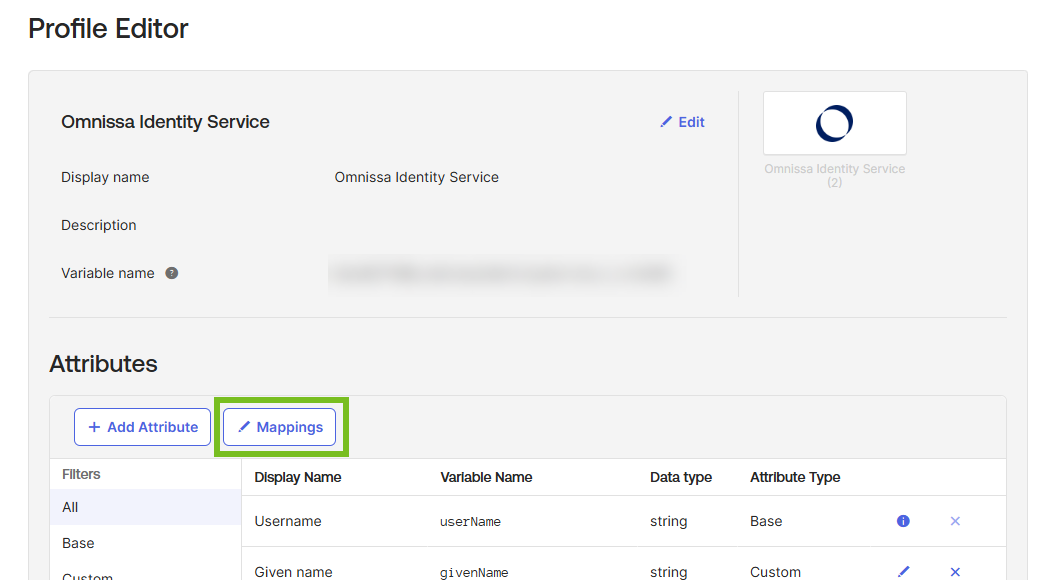Image resolution: width=1052 pixels, height=580 pixels.
Task: Click the Custom attribute type in Given name row
Action: tap(776, 572)
